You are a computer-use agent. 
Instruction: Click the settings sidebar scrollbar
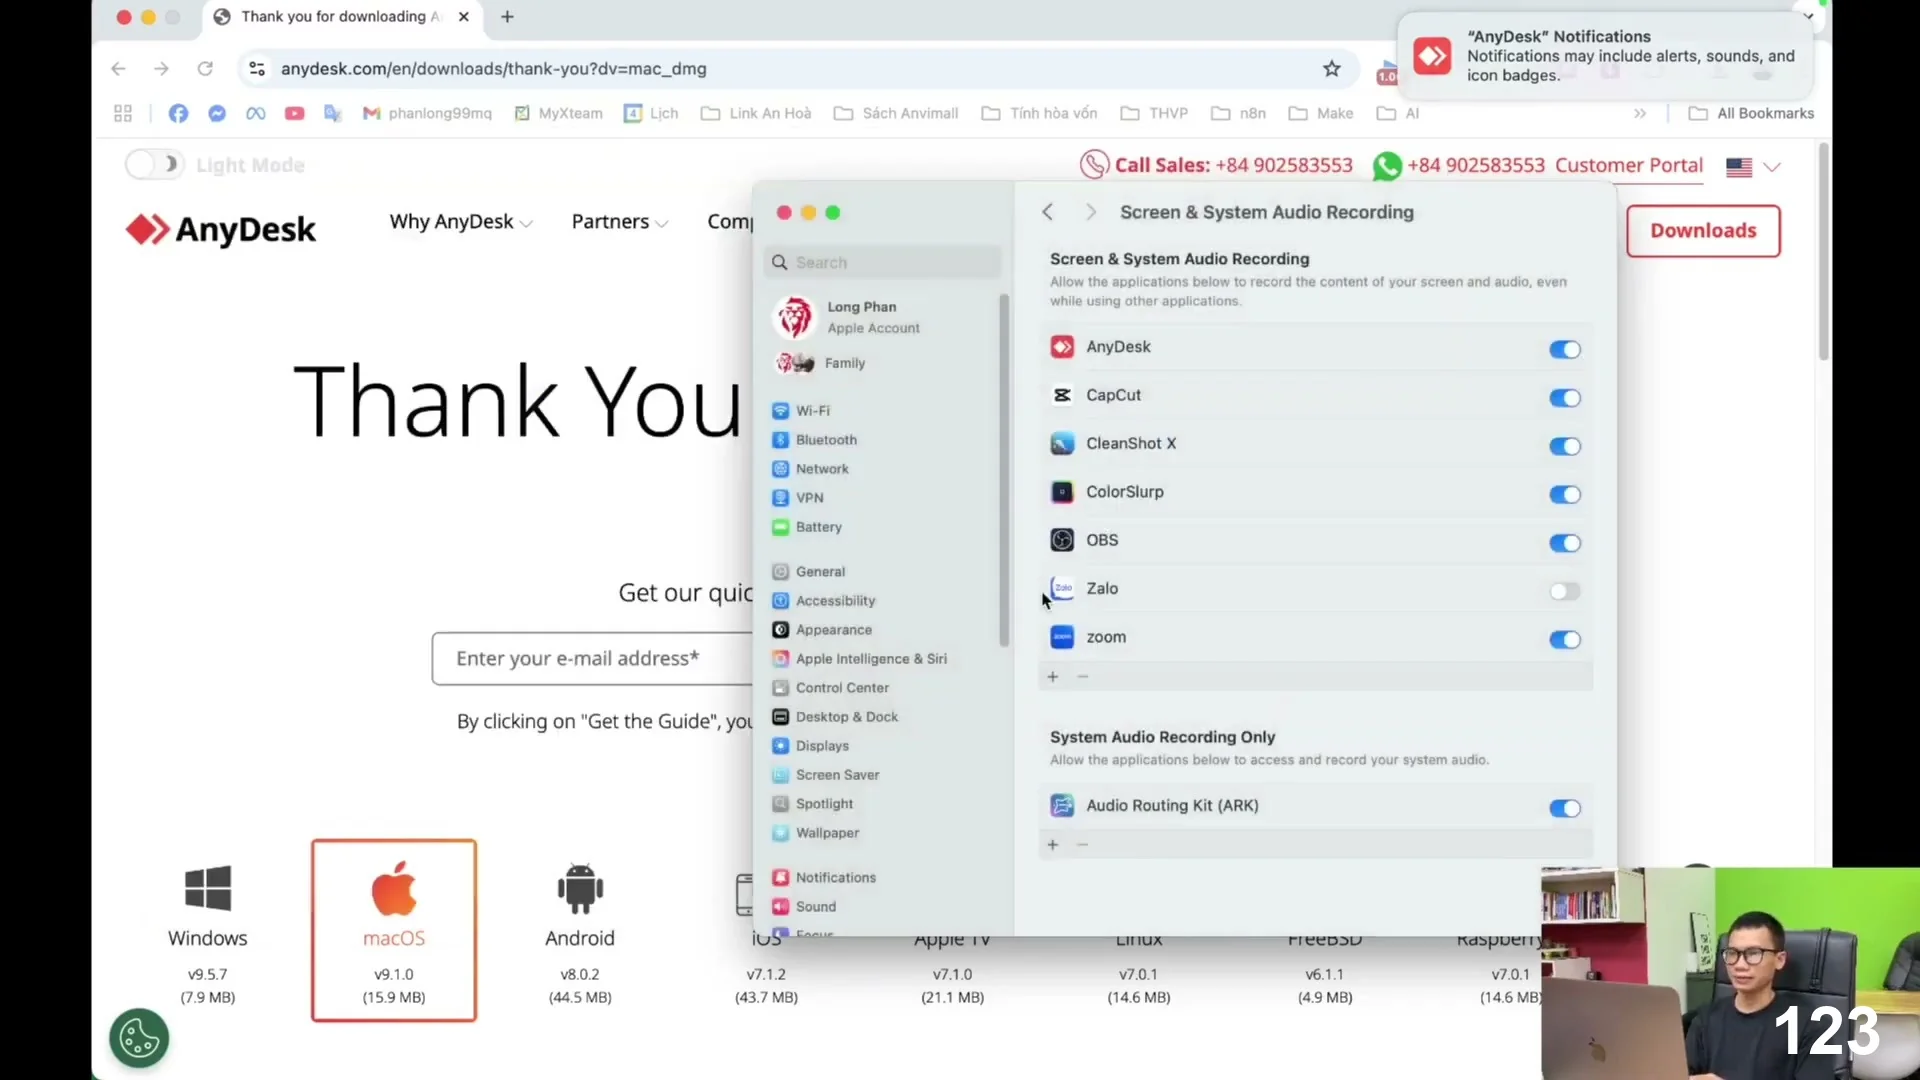1004,470
